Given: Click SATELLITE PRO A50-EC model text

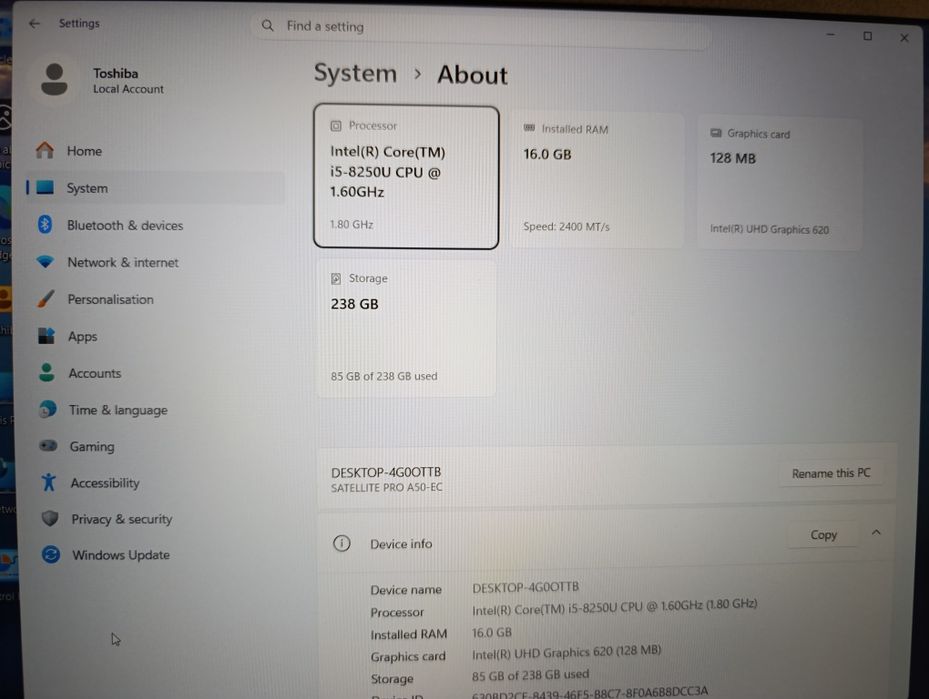Looking at the screenshot, I should click(x=386, y=488).
